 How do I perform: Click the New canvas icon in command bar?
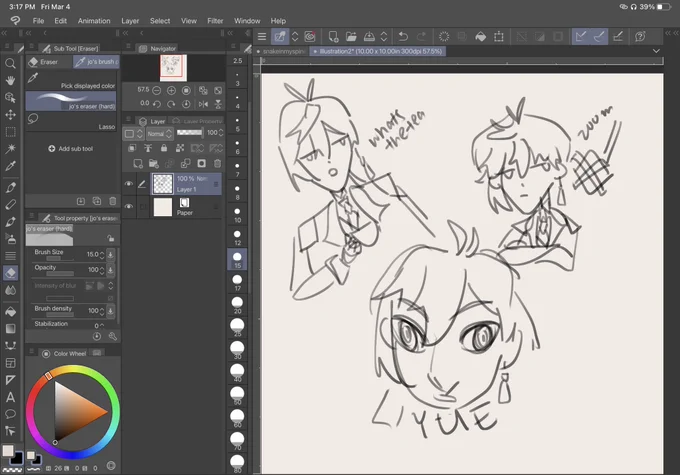click(x=333, y=36)
